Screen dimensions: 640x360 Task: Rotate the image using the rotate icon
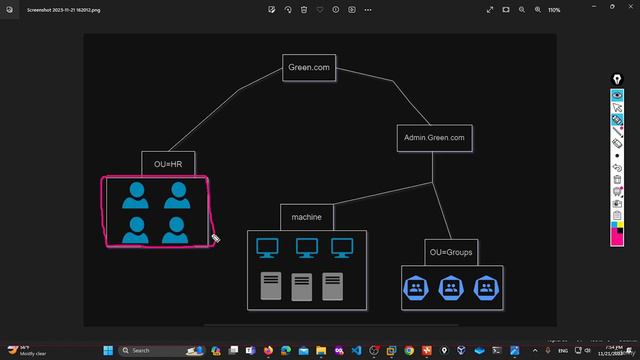[288, 10]
